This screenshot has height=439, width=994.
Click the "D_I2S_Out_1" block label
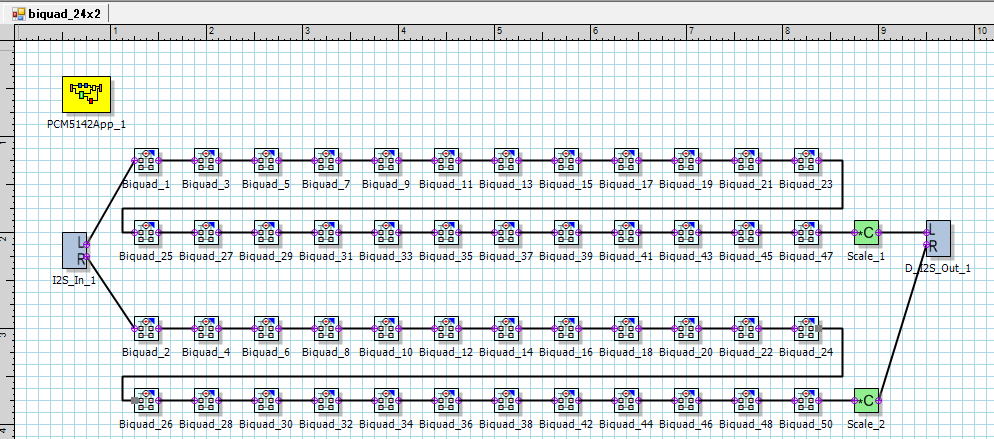(938, 269)
